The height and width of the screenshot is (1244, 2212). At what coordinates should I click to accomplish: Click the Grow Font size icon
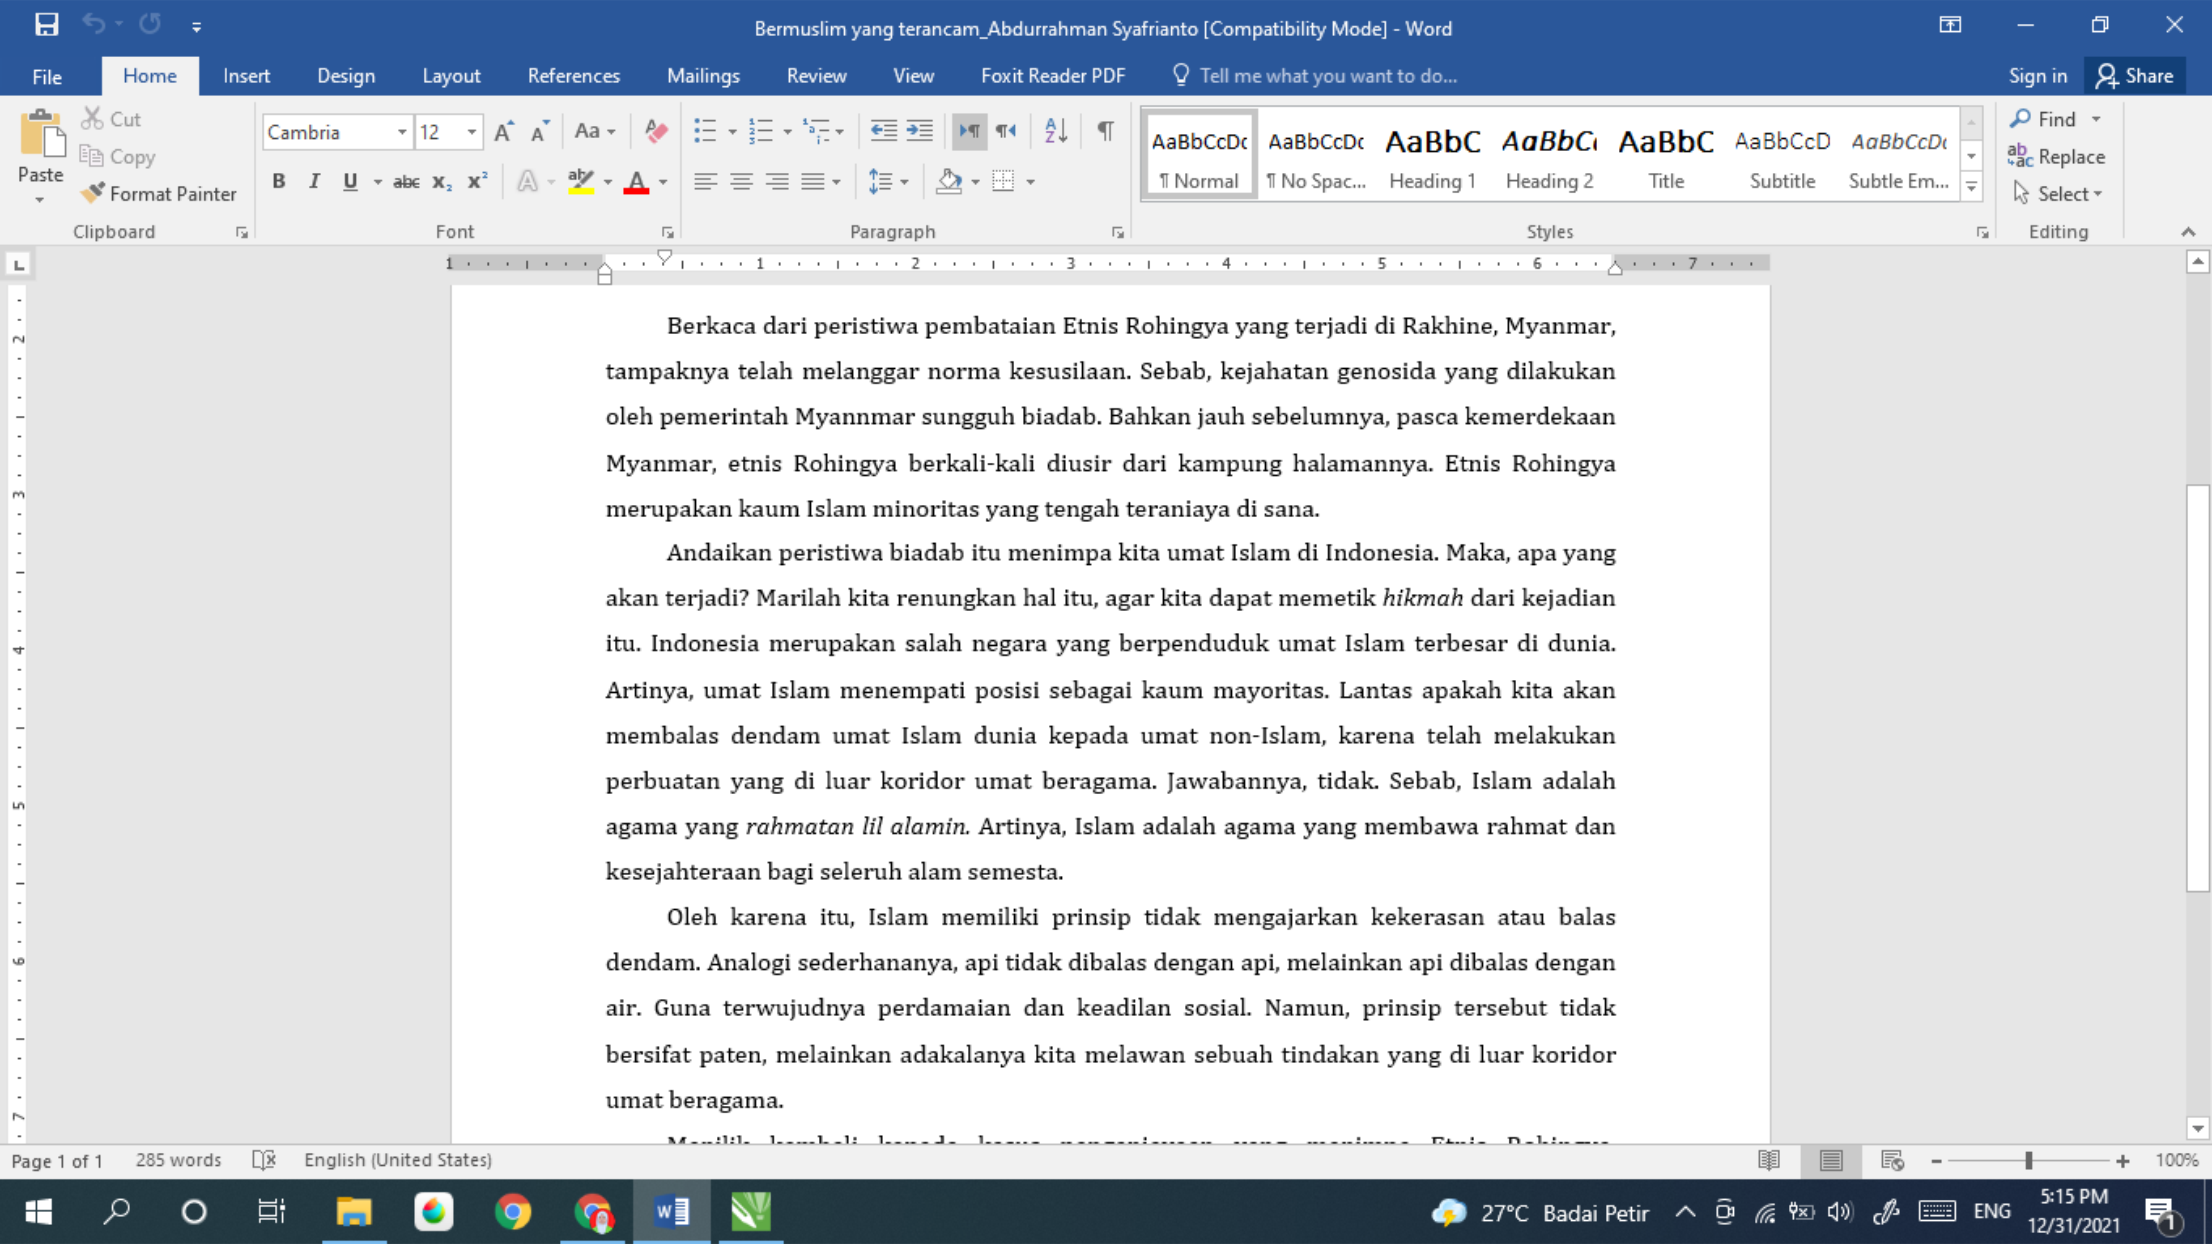pyautogui.click(x=504, y=131)
